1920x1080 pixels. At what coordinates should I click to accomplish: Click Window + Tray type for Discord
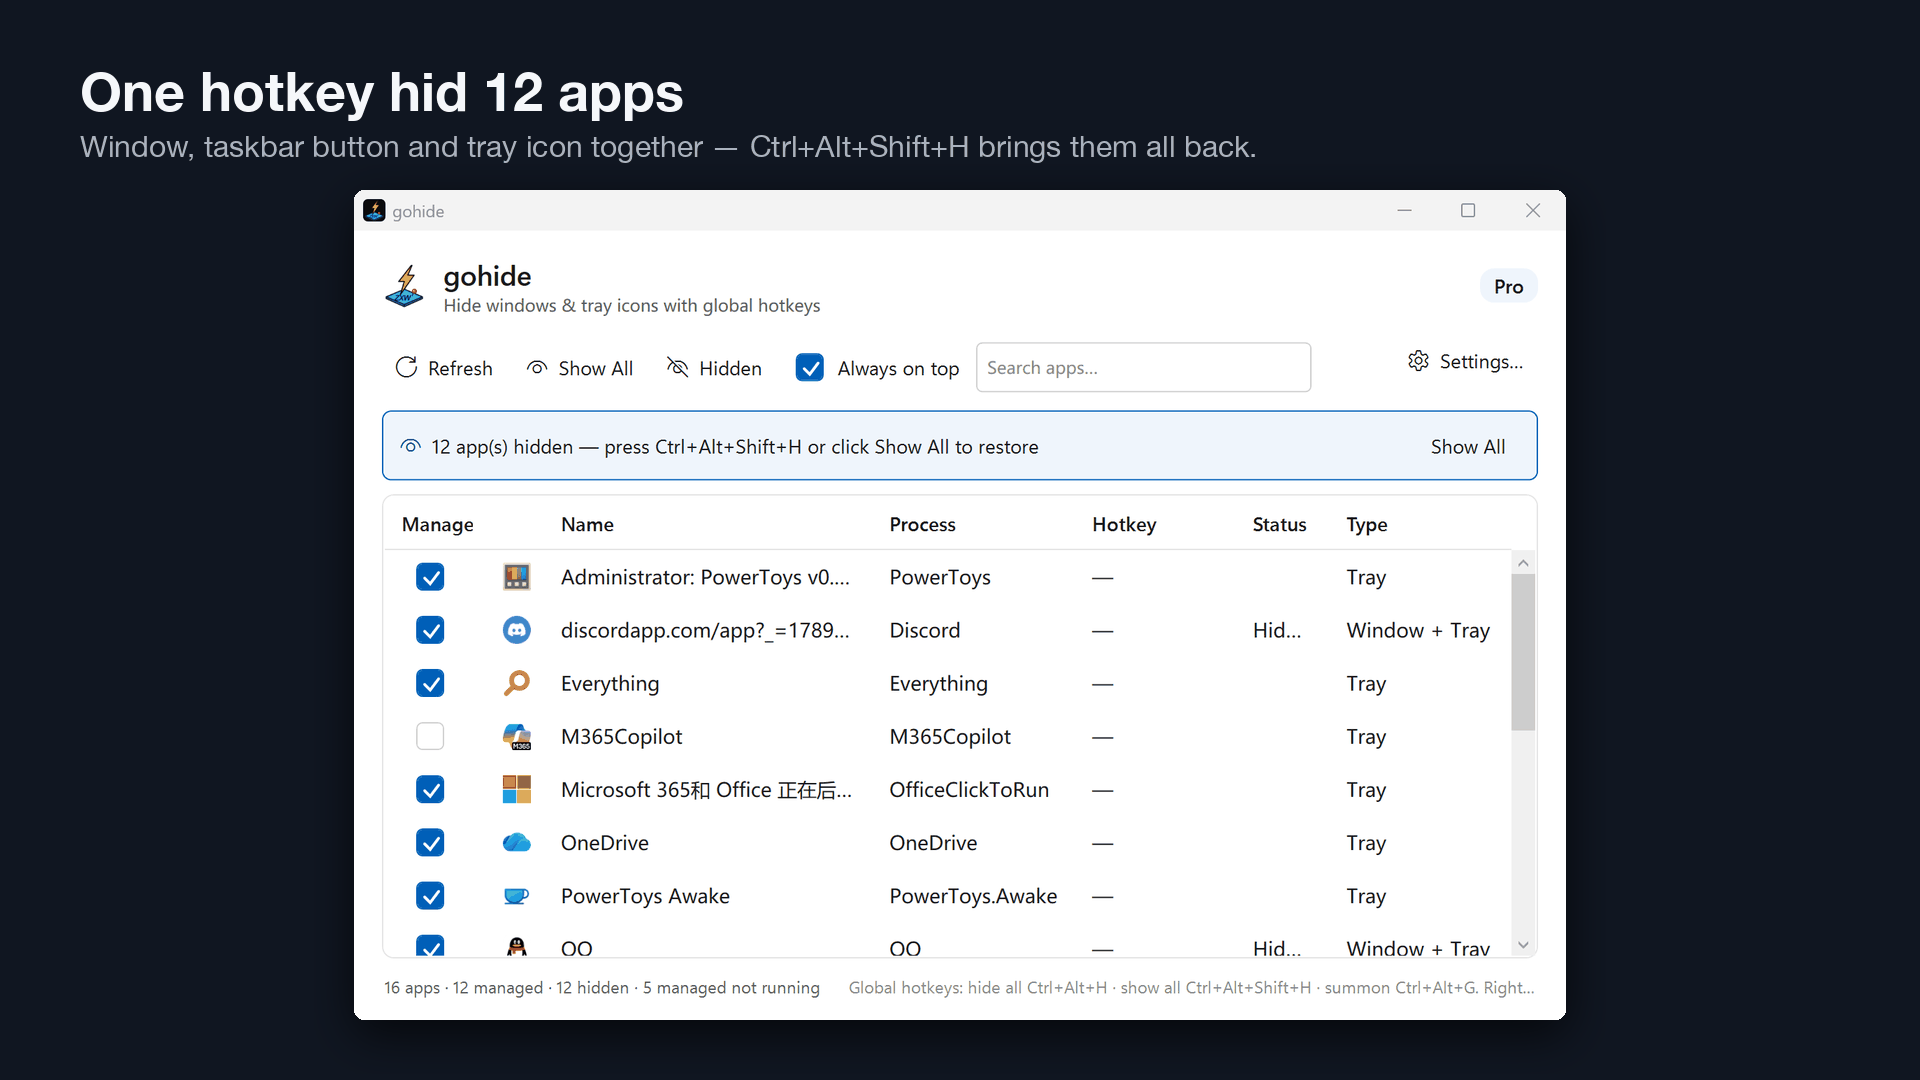1418,630
